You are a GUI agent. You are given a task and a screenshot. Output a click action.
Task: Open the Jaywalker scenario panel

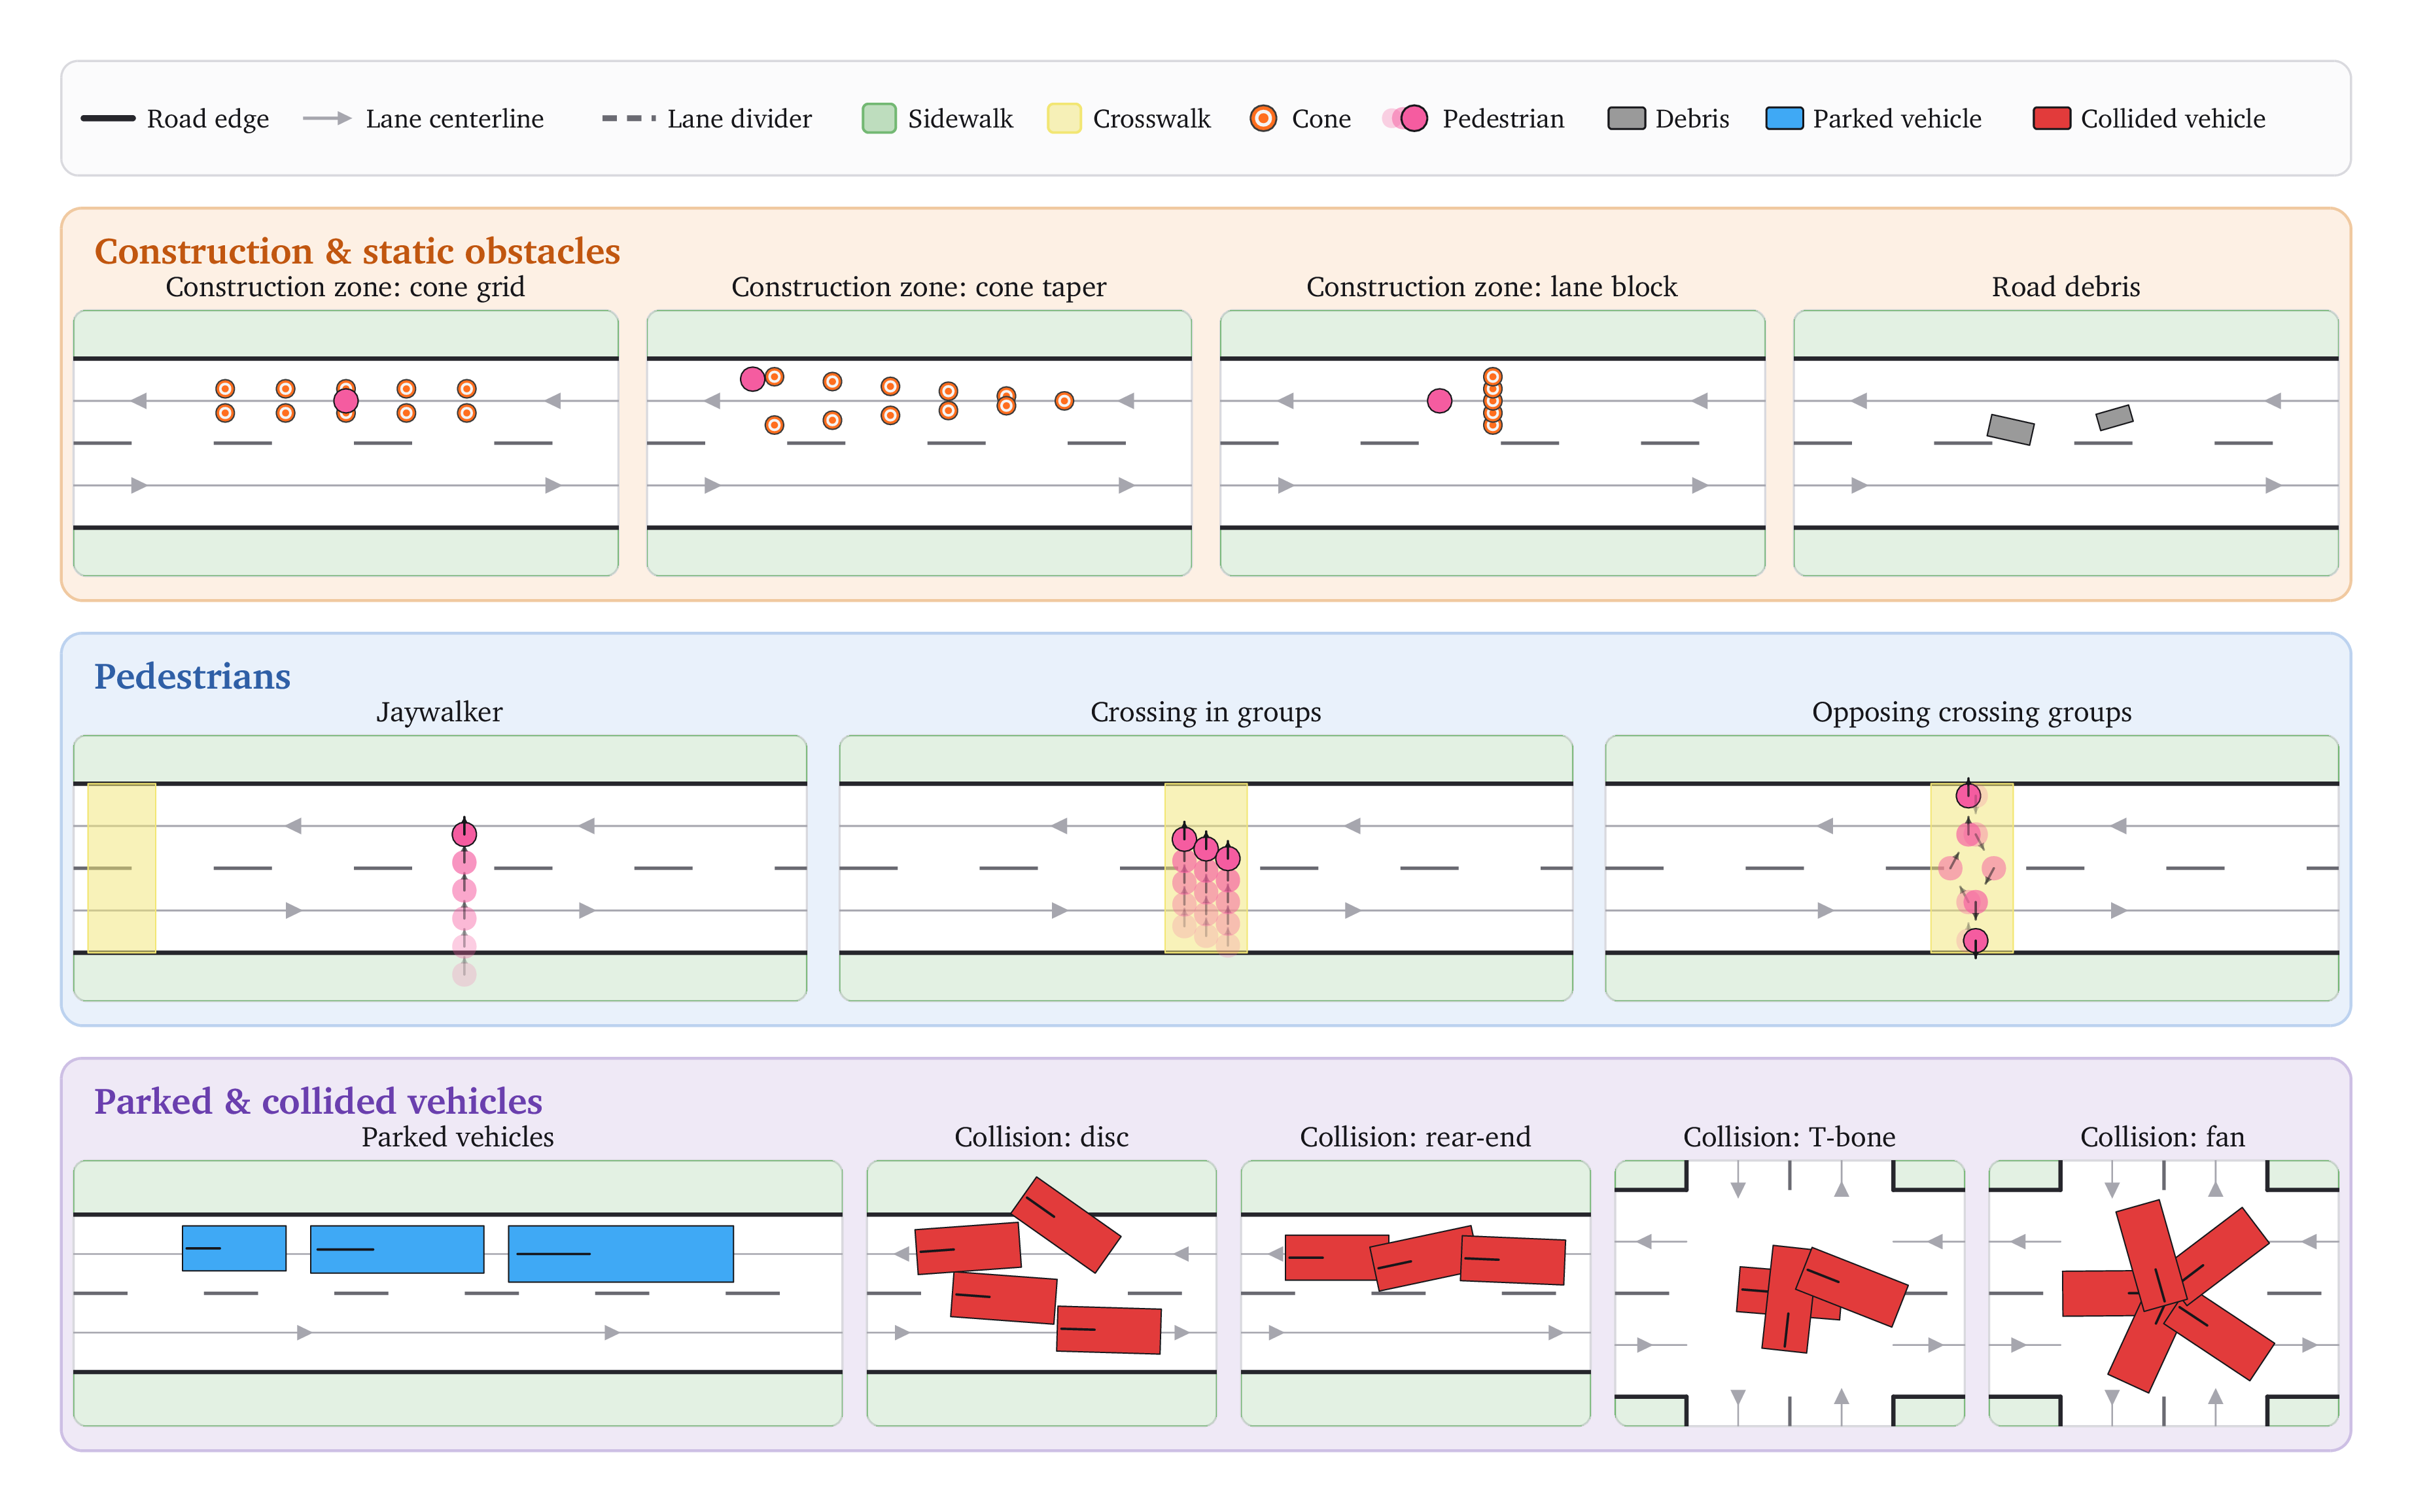click(440, 868)
